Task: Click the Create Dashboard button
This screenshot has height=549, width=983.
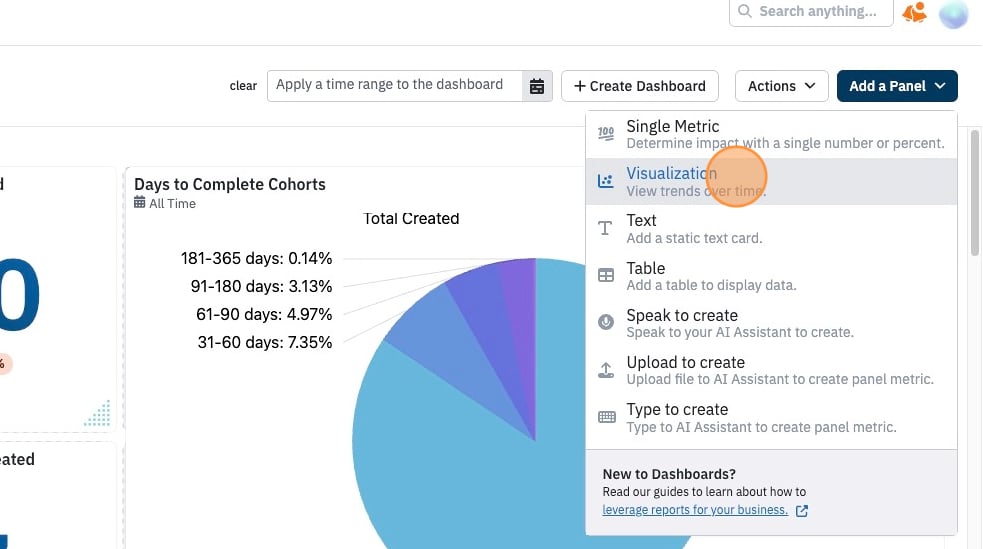Action: click(x=639, y=86)
